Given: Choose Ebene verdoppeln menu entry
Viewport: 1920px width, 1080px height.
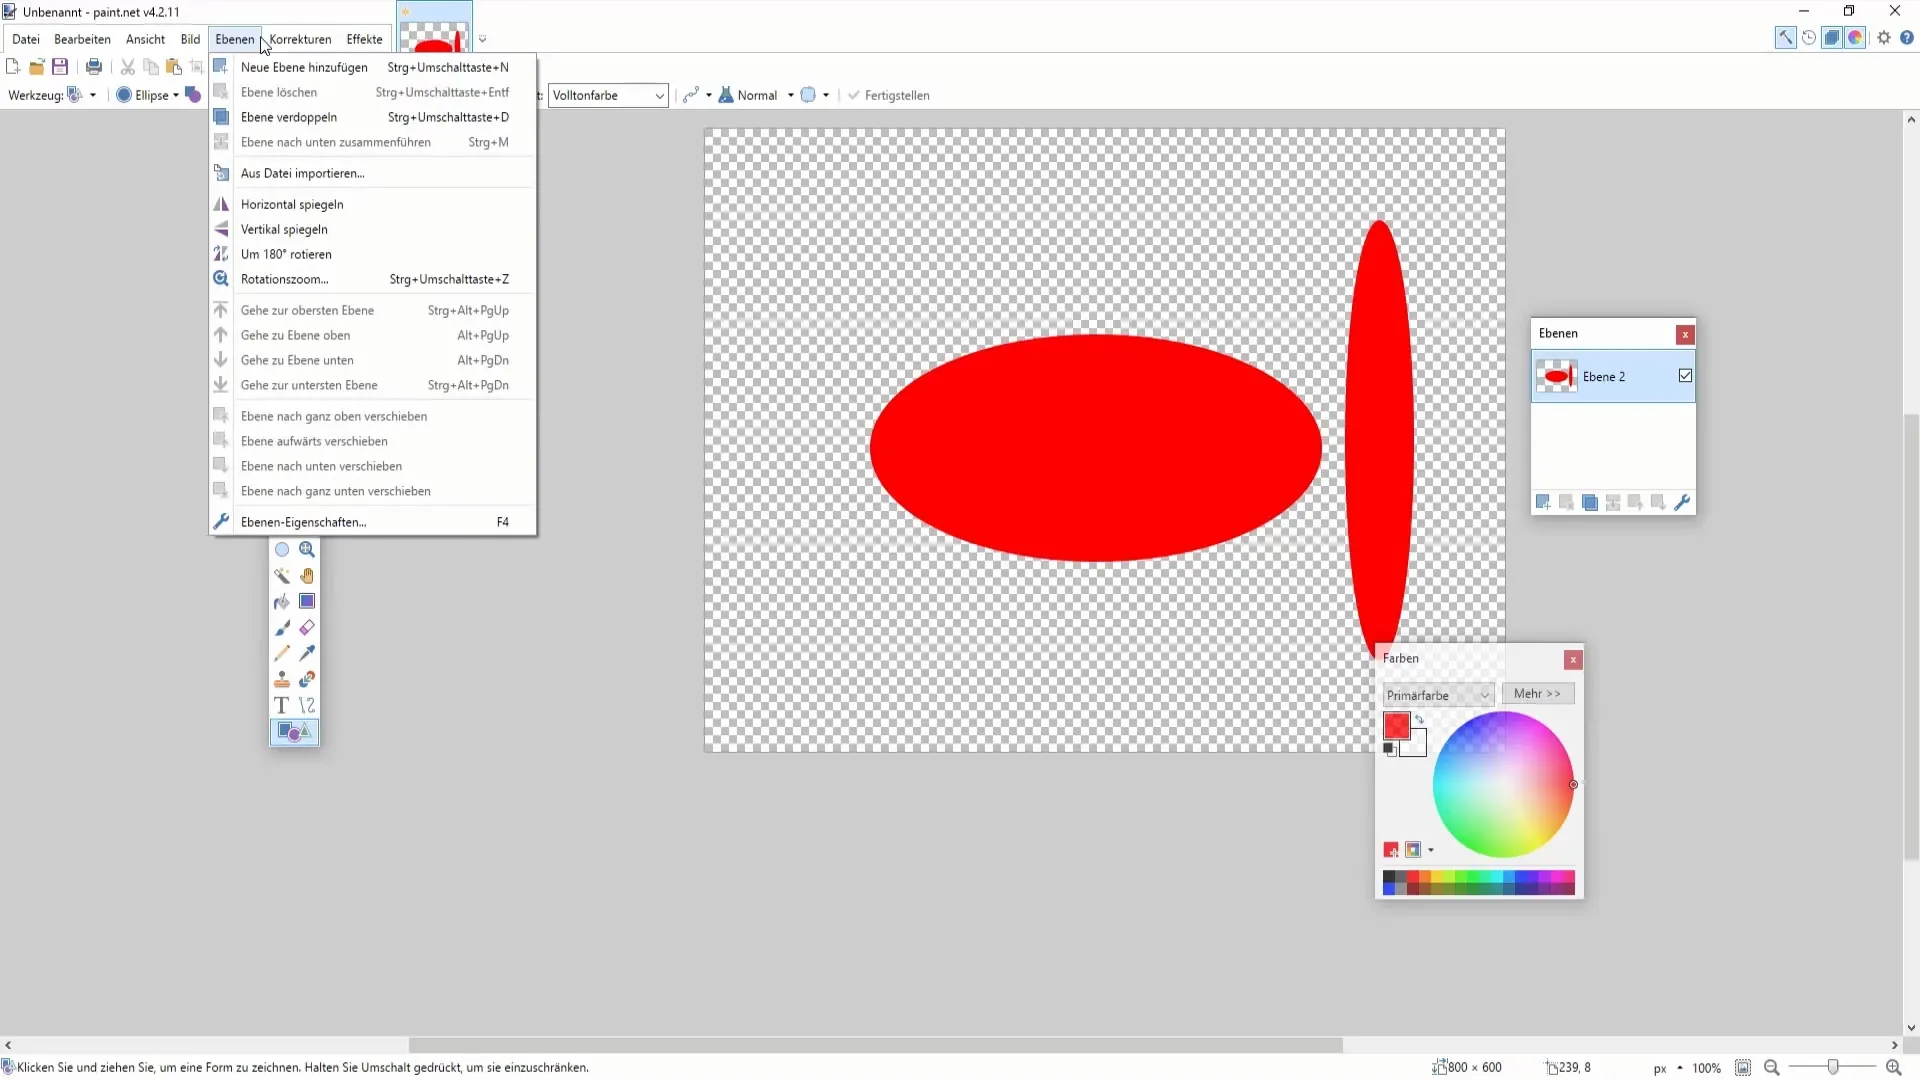Looking at the screenshot, I should click(372, 117).
